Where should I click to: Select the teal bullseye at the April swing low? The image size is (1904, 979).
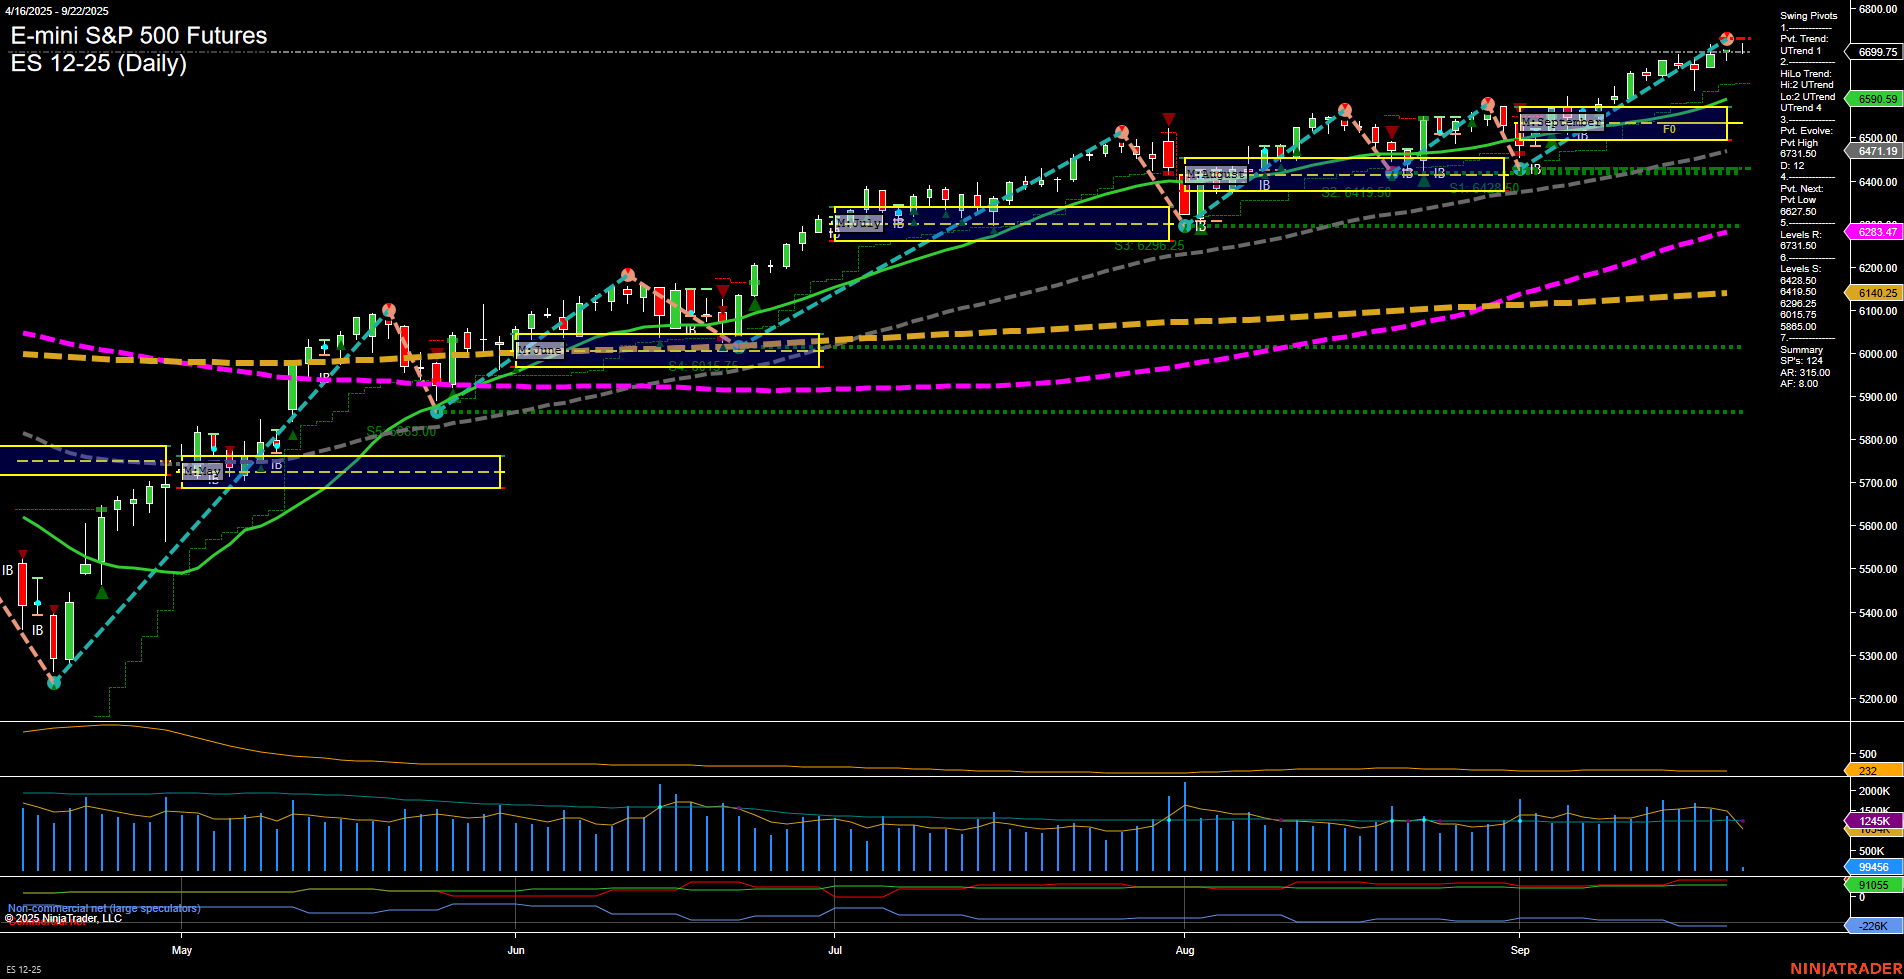53,683
